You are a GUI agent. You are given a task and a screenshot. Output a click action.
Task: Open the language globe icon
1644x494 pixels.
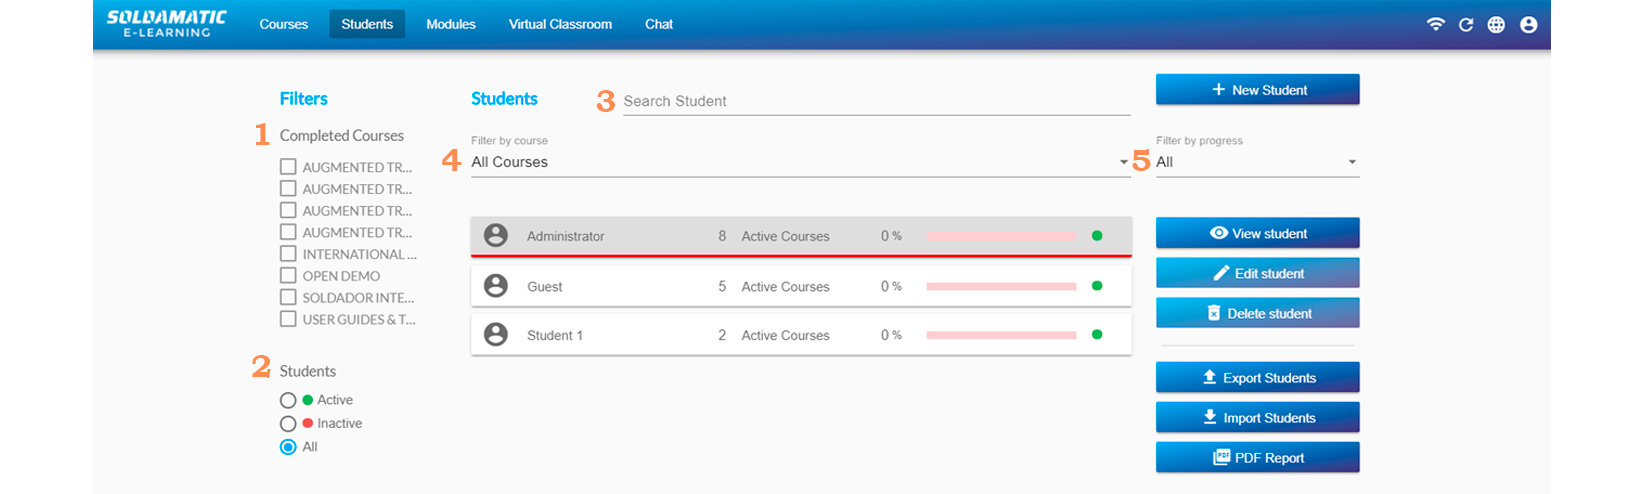(x=1496, y=25)
